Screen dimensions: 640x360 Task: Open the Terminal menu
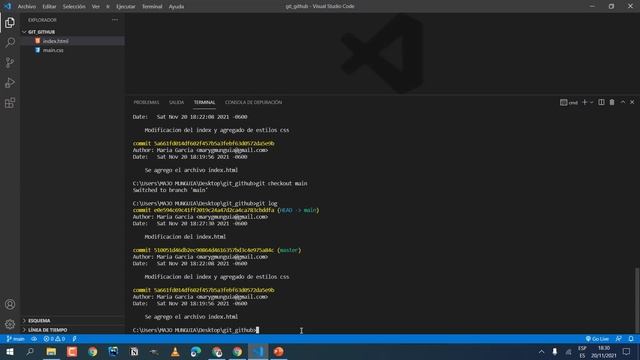click(x=152, y=7)
